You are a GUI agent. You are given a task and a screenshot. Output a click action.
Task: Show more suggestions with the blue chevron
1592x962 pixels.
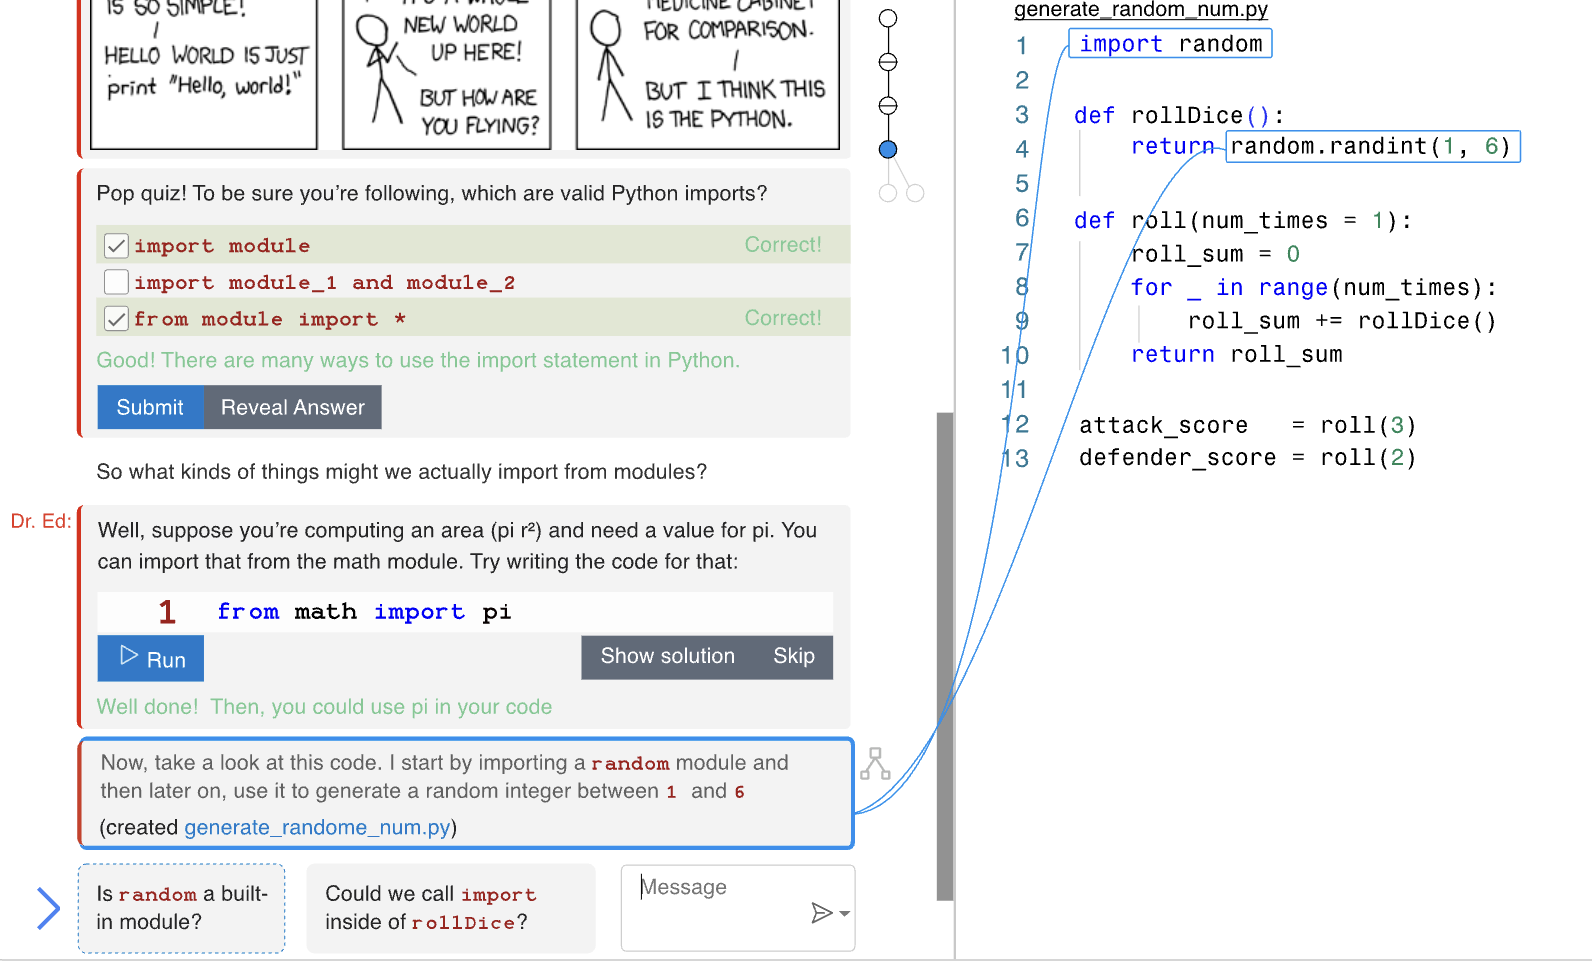click(x=48, y=908)
